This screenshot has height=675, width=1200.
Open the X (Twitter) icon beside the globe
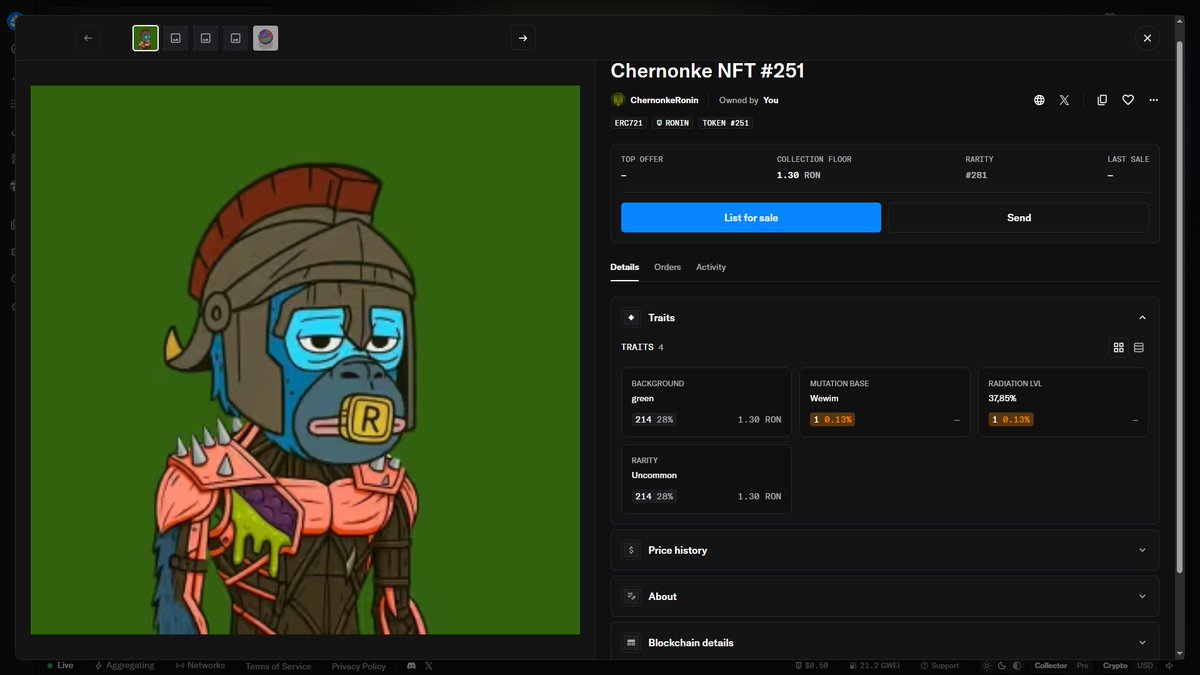click(1064, 100)
